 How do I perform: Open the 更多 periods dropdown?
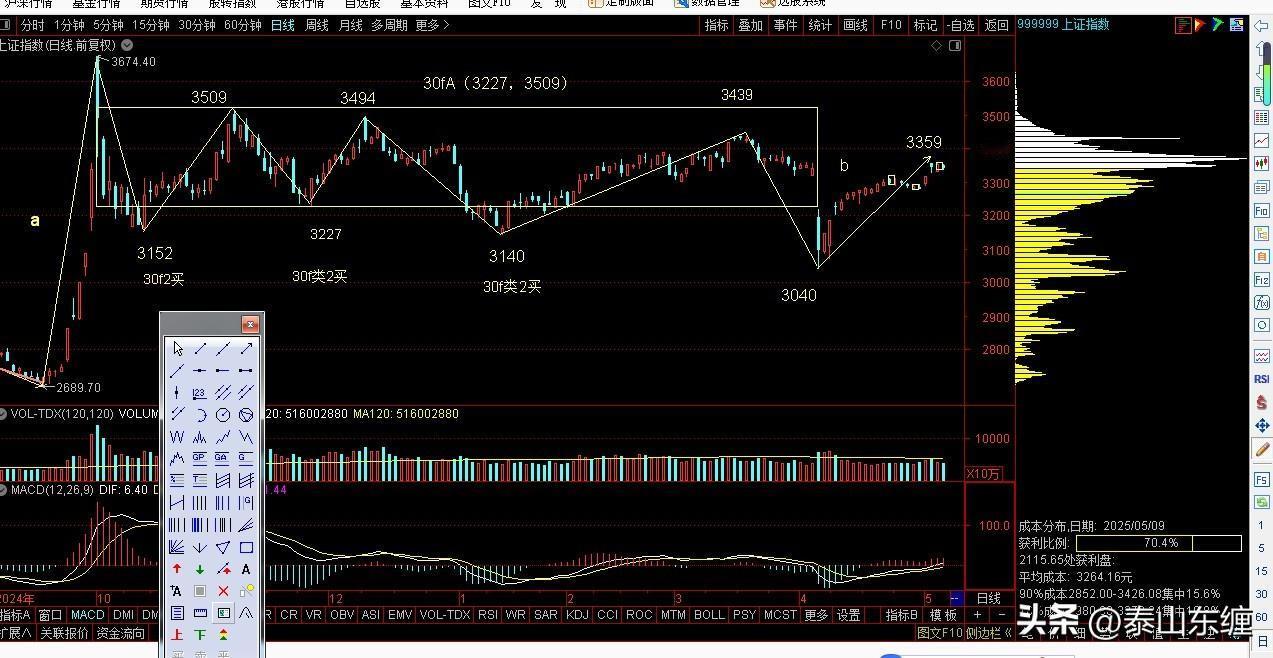(x=431, y=25)
